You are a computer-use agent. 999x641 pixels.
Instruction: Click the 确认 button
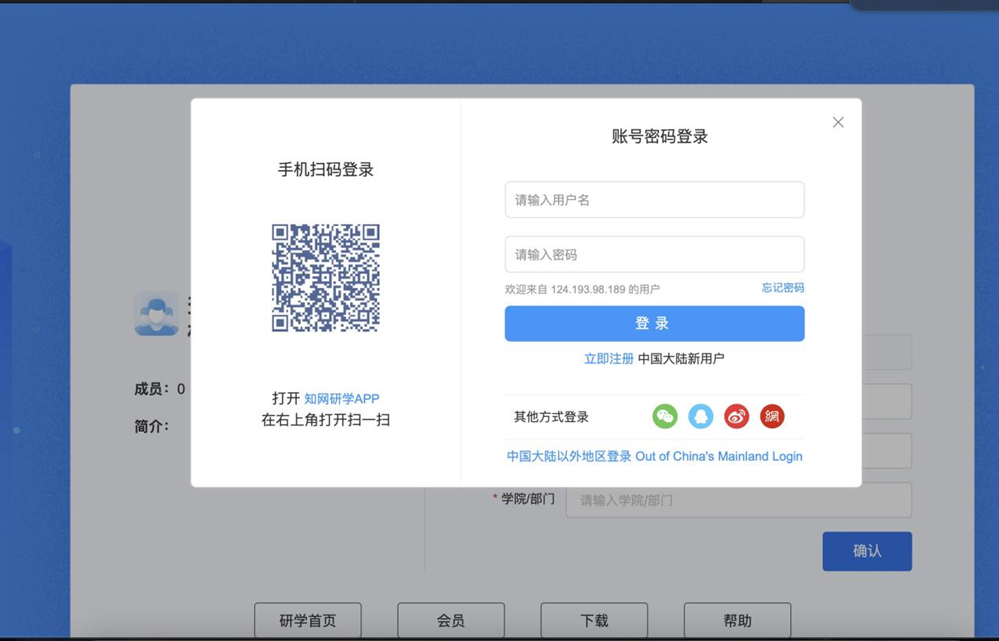click(866, 551)
